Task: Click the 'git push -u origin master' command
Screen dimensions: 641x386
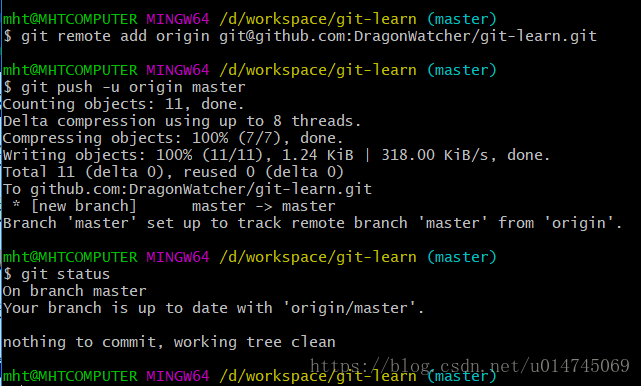Action: click(124, 87)
